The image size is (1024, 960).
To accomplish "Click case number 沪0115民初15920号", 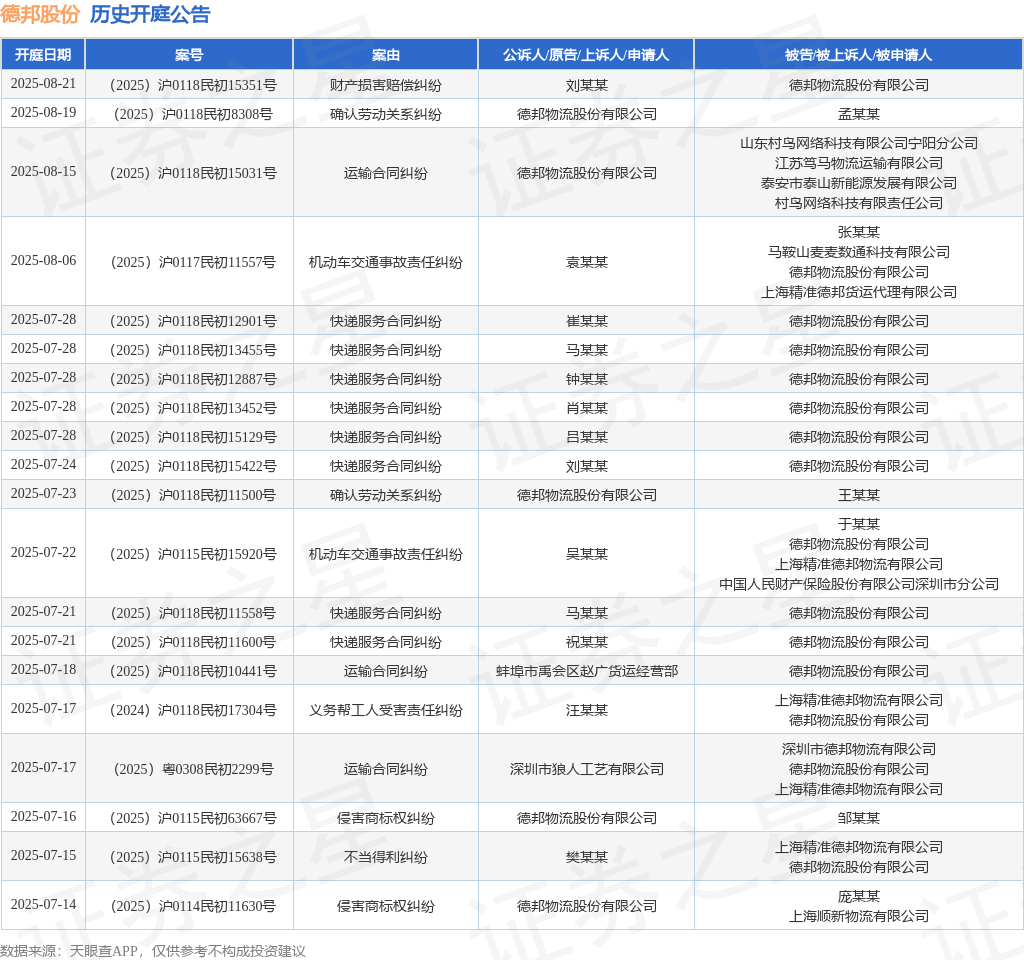I will (x=193, y=554).
